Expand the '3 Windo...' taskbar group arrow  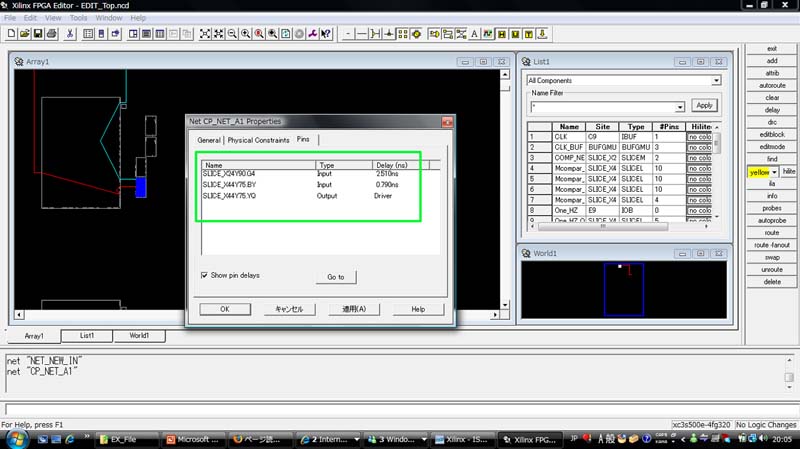423,439
